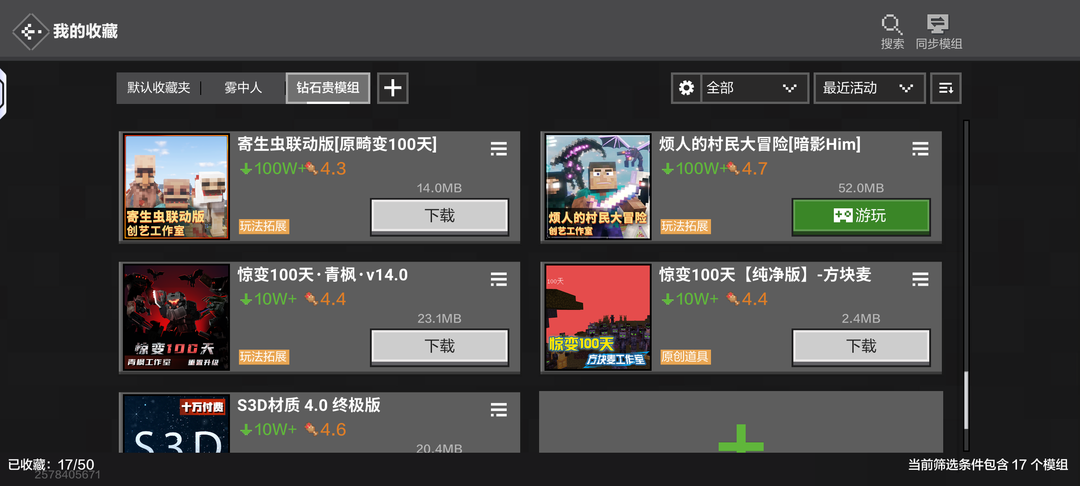Switch to the 雾中人 tab
1080x486 pixels.
(243, 88)
